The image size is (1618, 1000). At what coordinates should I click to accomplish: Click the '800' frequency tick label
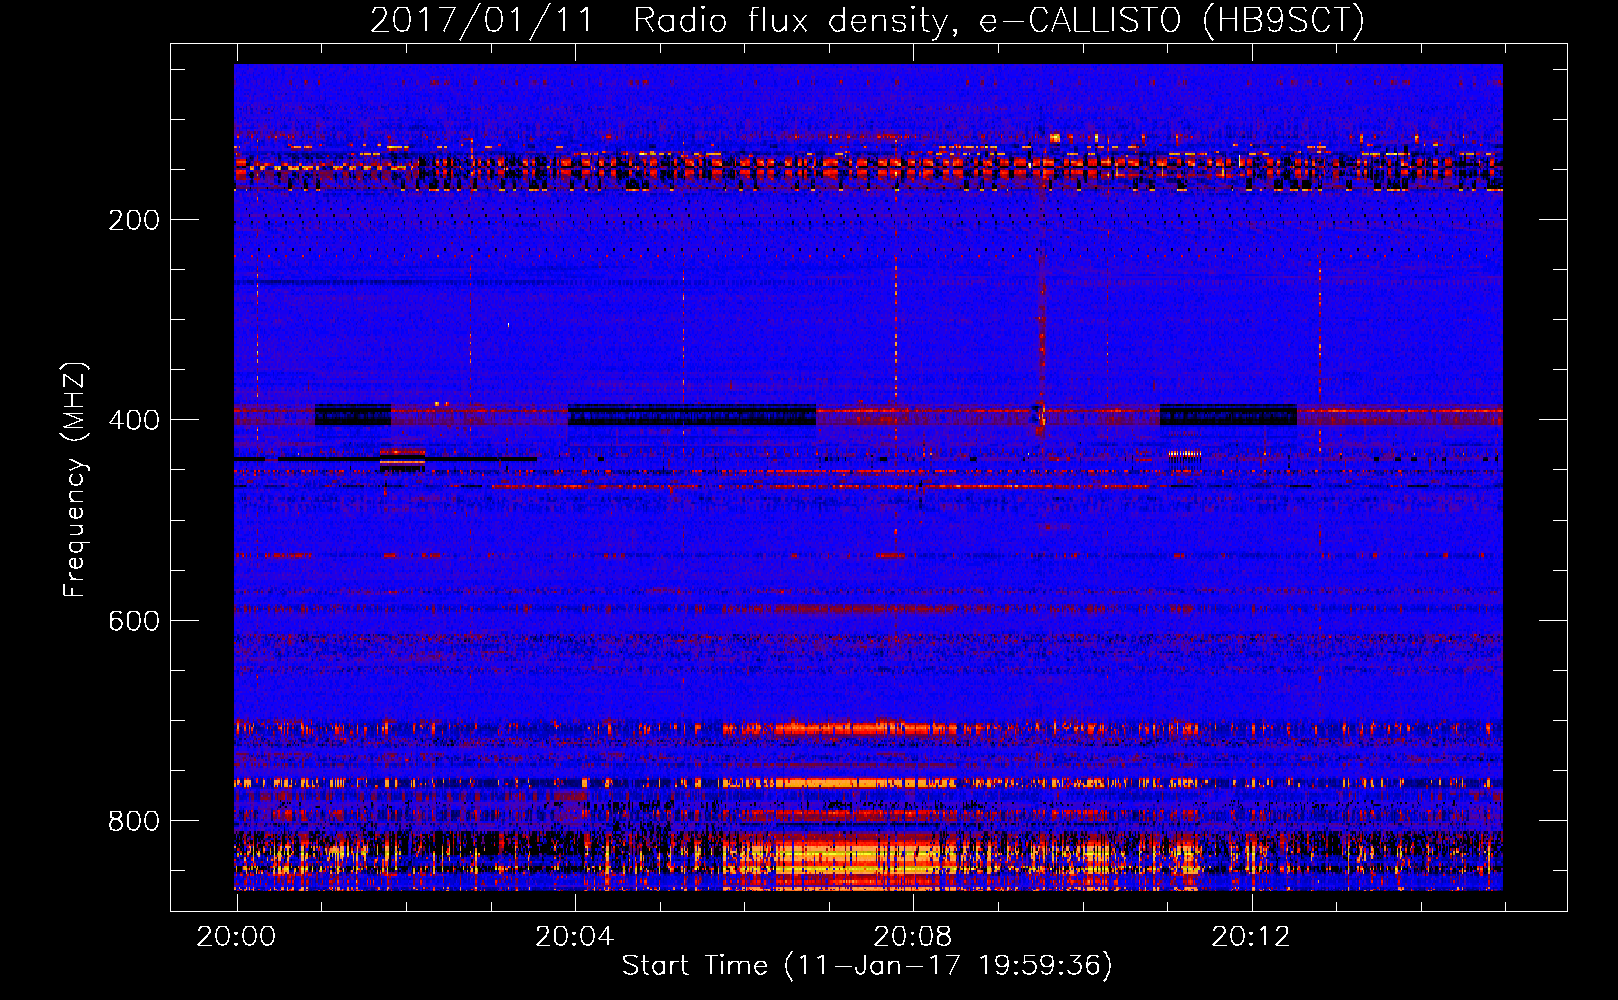(x=134, y=822)
